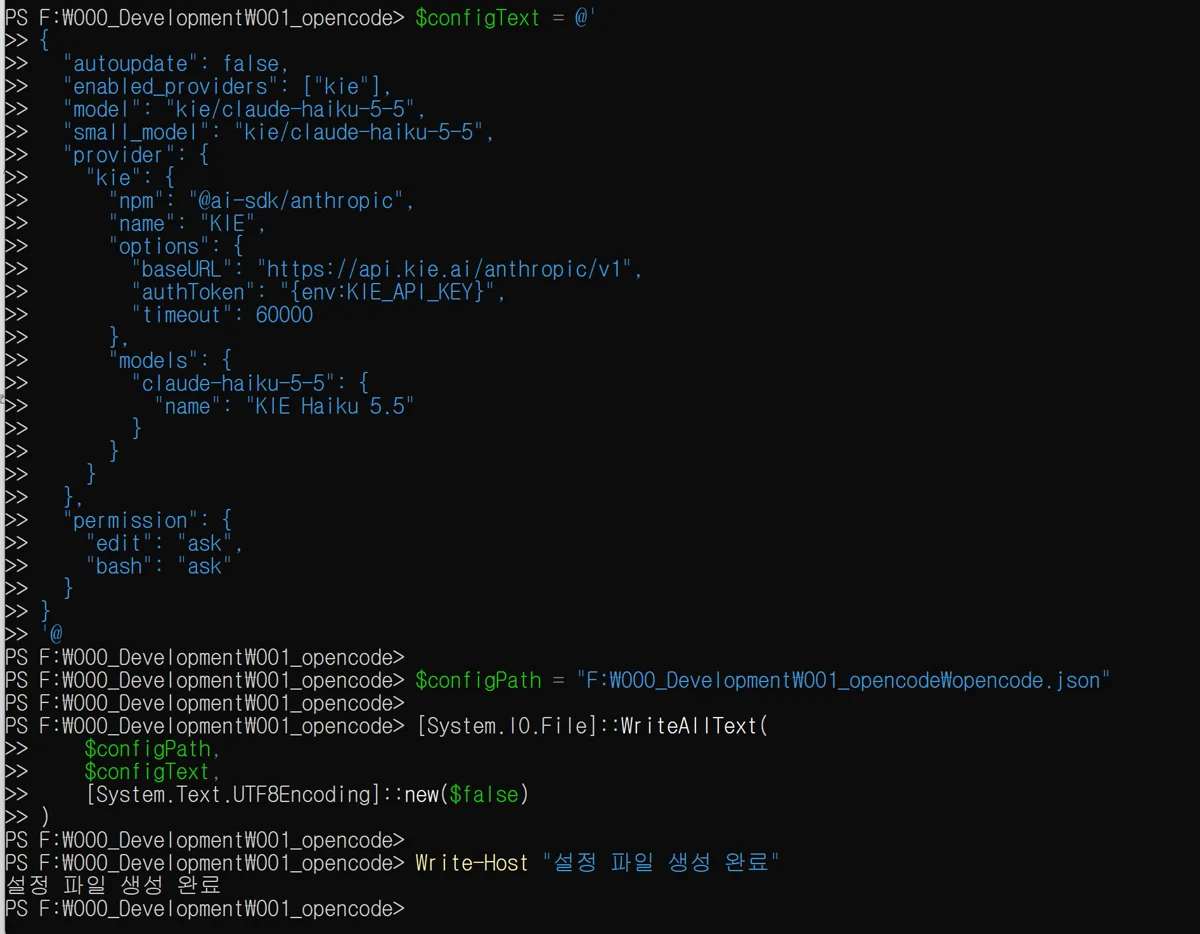This screenshot has height=934, width=1200.
Task: Click the Write-Host command
Action: [472, 863]
